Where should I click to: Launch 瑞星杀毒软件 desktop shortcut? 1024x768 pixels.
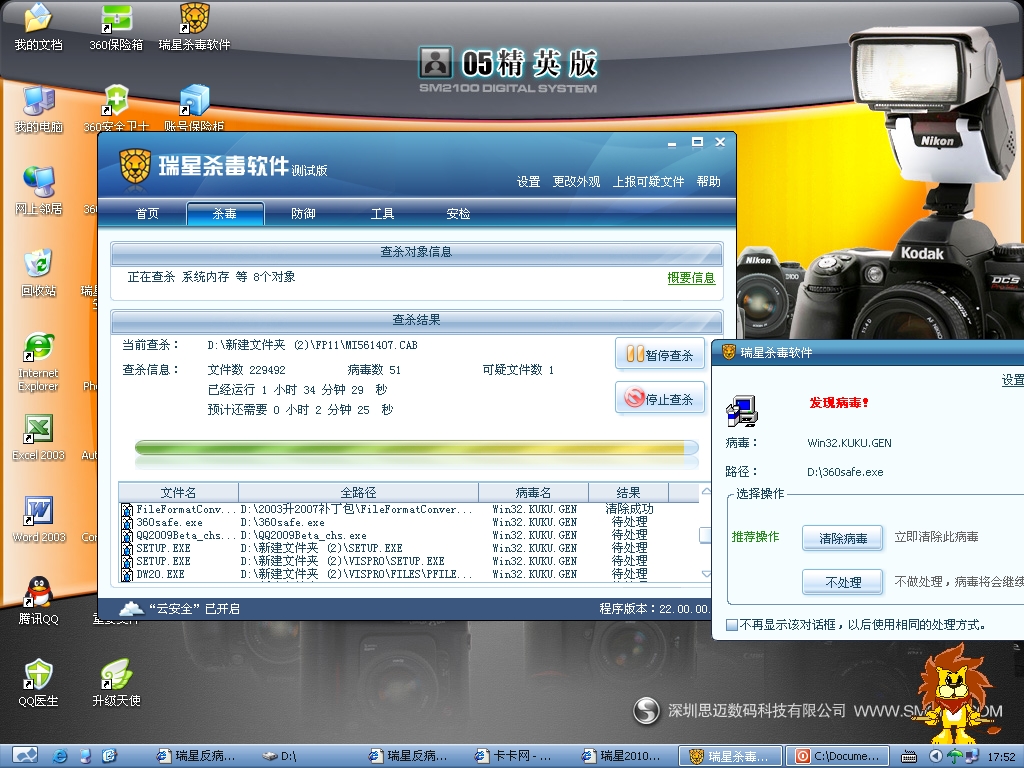tap(195, 27)
